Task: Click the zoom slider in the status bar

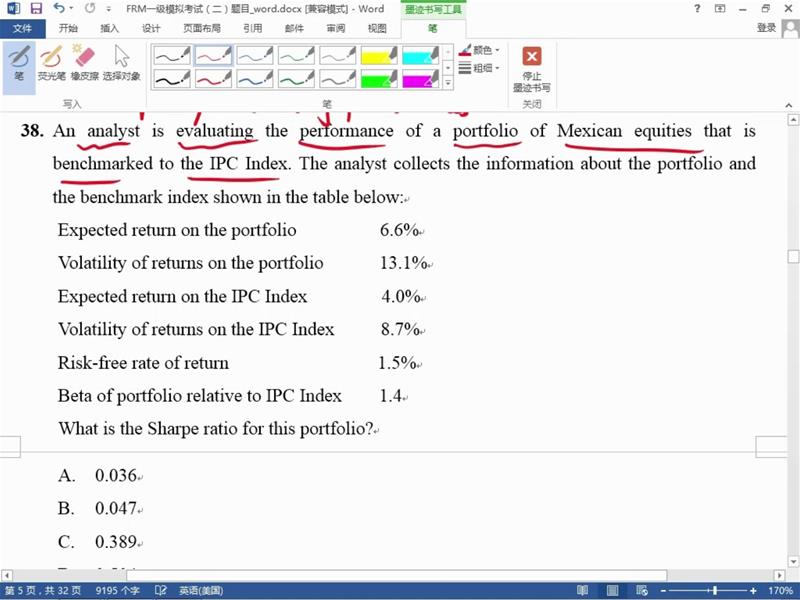Action: click(714, 591)
